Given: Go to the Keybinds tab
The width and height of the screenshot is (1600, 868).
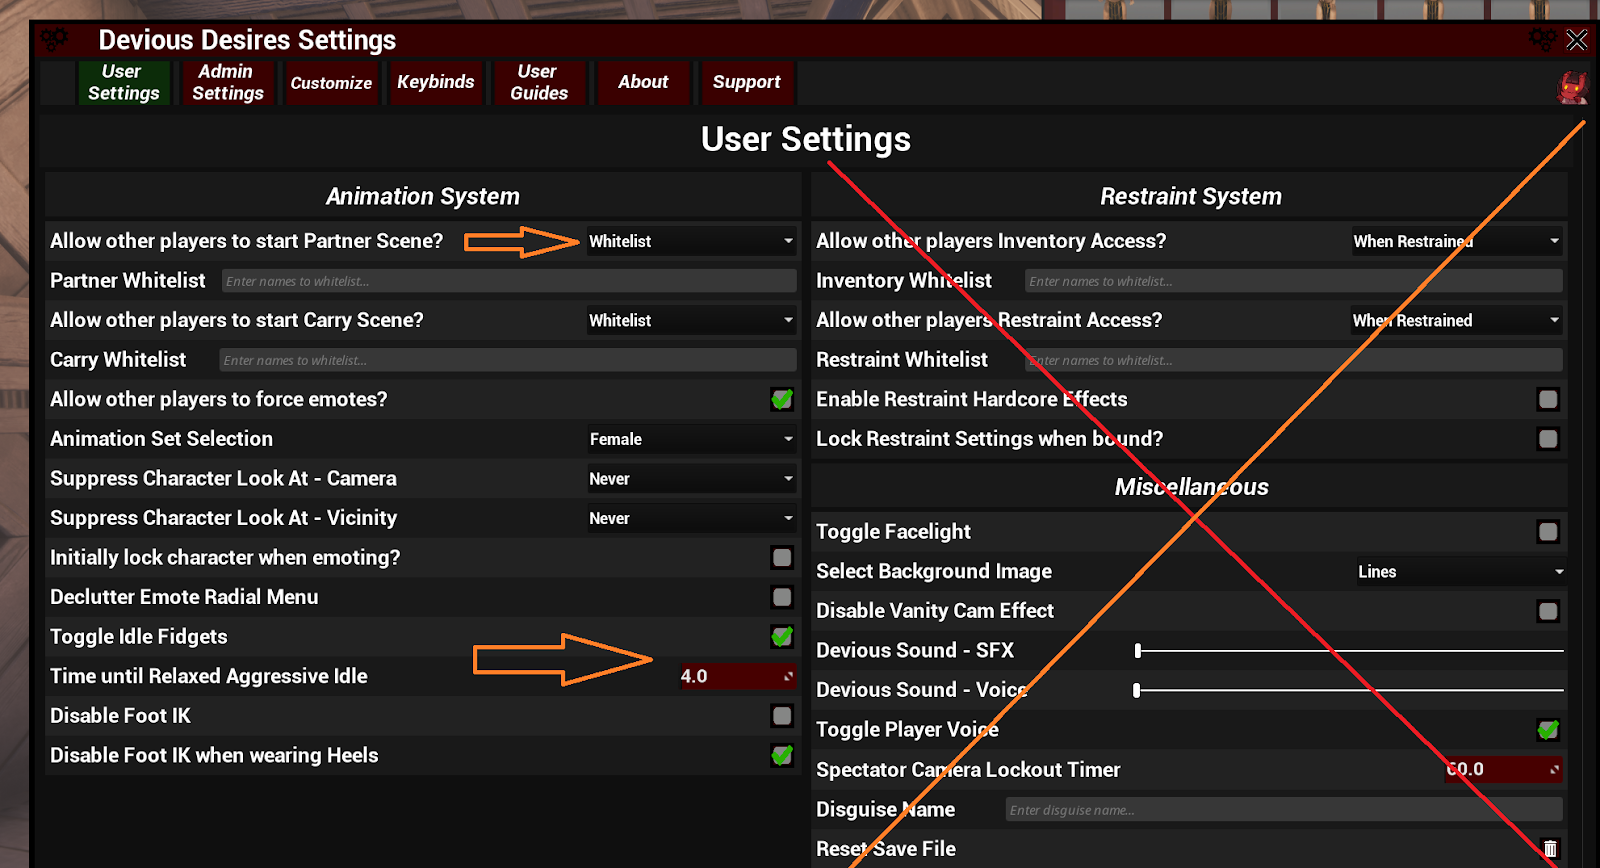Looking at the screenshot, I should 436,82.
